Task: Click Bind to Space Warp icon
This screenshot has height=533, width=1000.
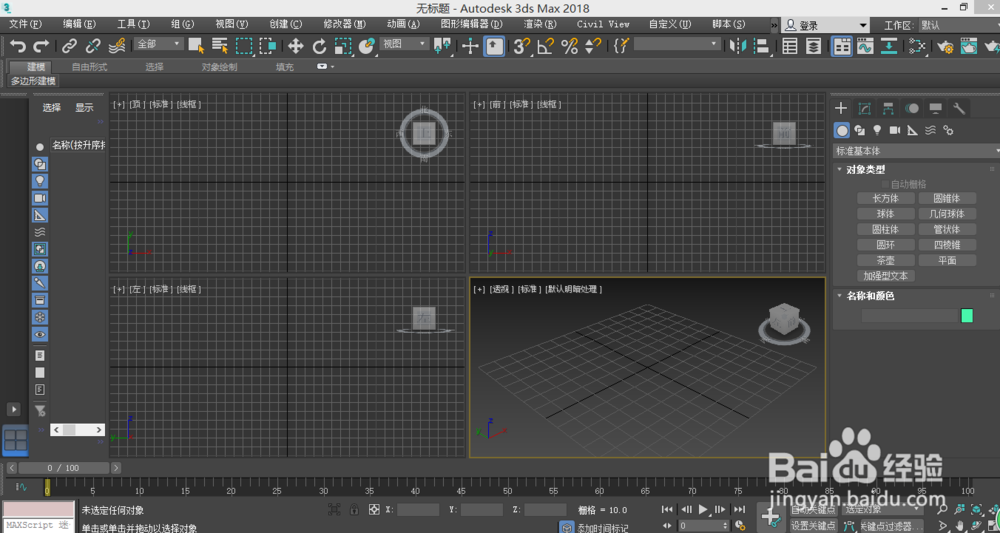Action: point(117,46)
